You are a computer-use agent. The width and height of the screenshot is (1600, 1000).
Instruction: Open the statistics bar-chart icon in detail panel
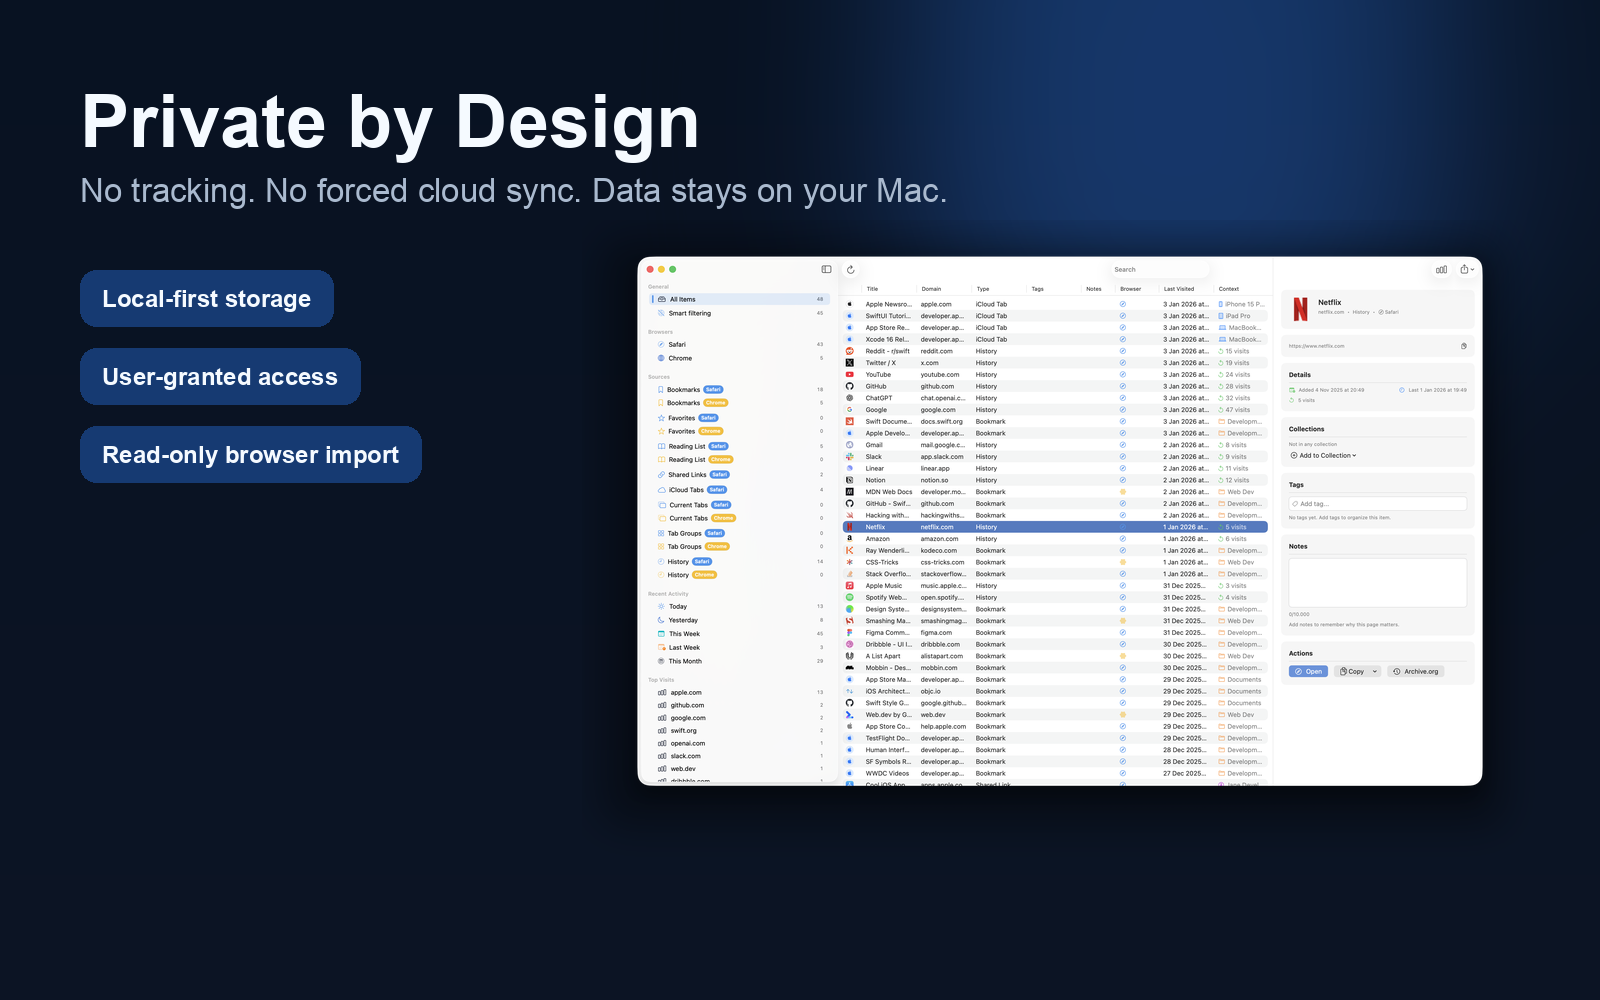[1441, 269]
